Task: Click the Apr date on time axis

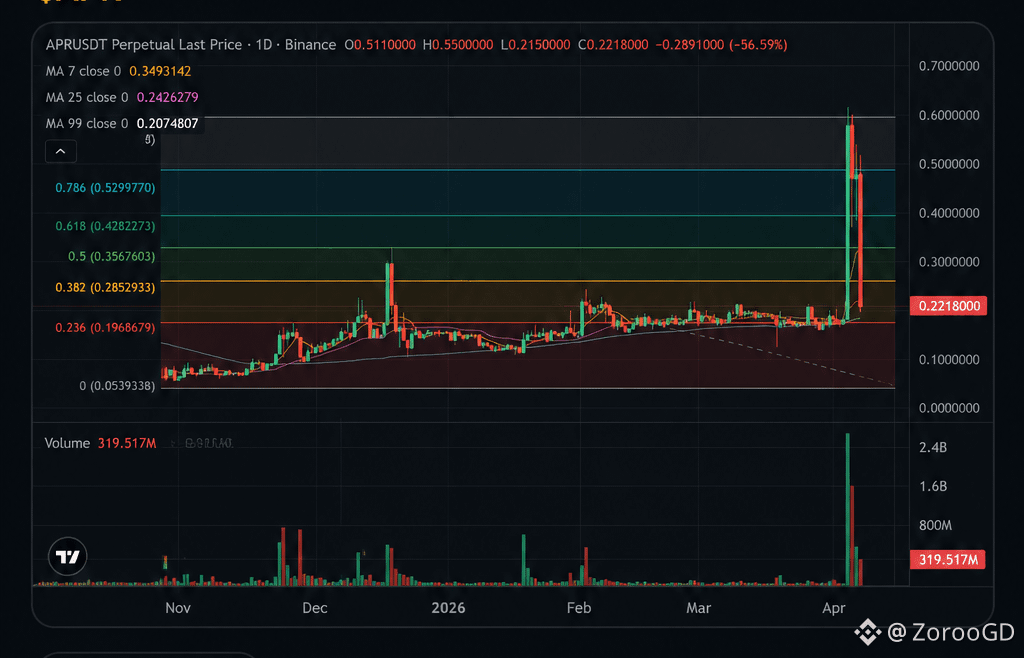Action: (x=834, y=608)
